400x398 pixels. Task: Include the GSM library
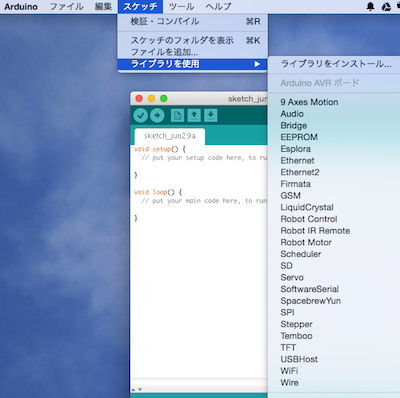point(334,195)
